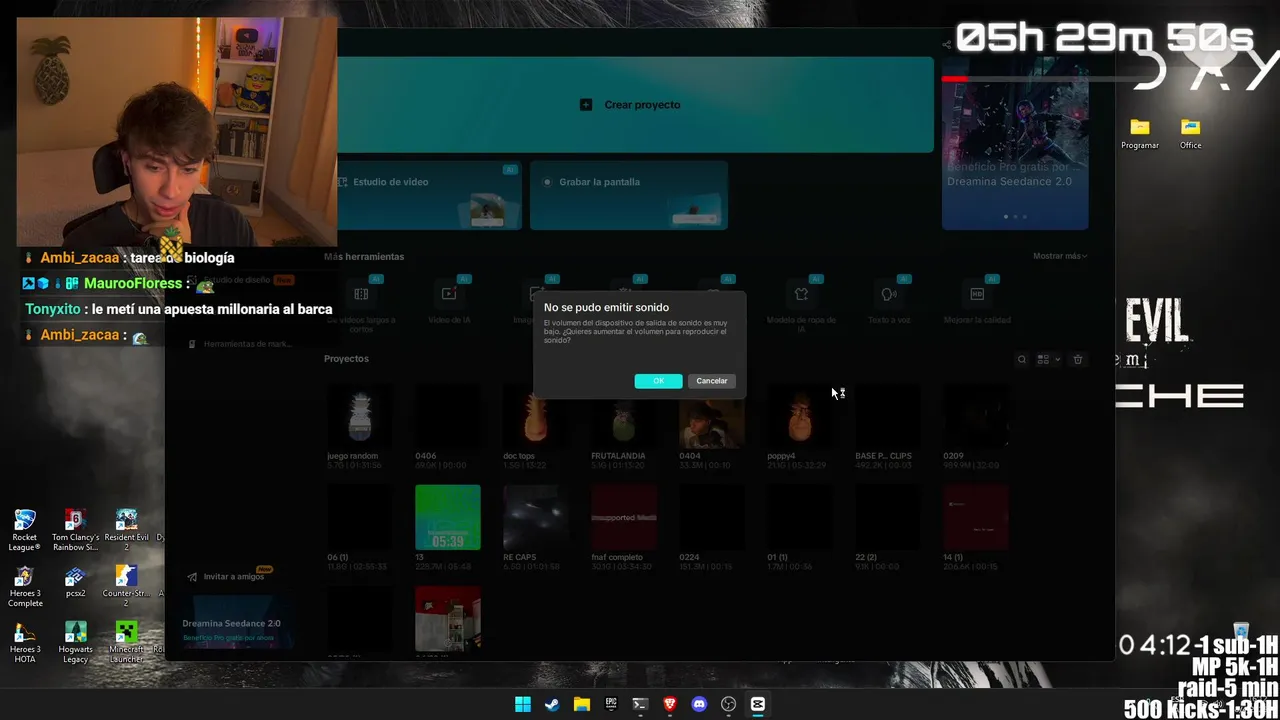
Task: Open Epic Games launcher from taskbar
Action: coord(611,704)
